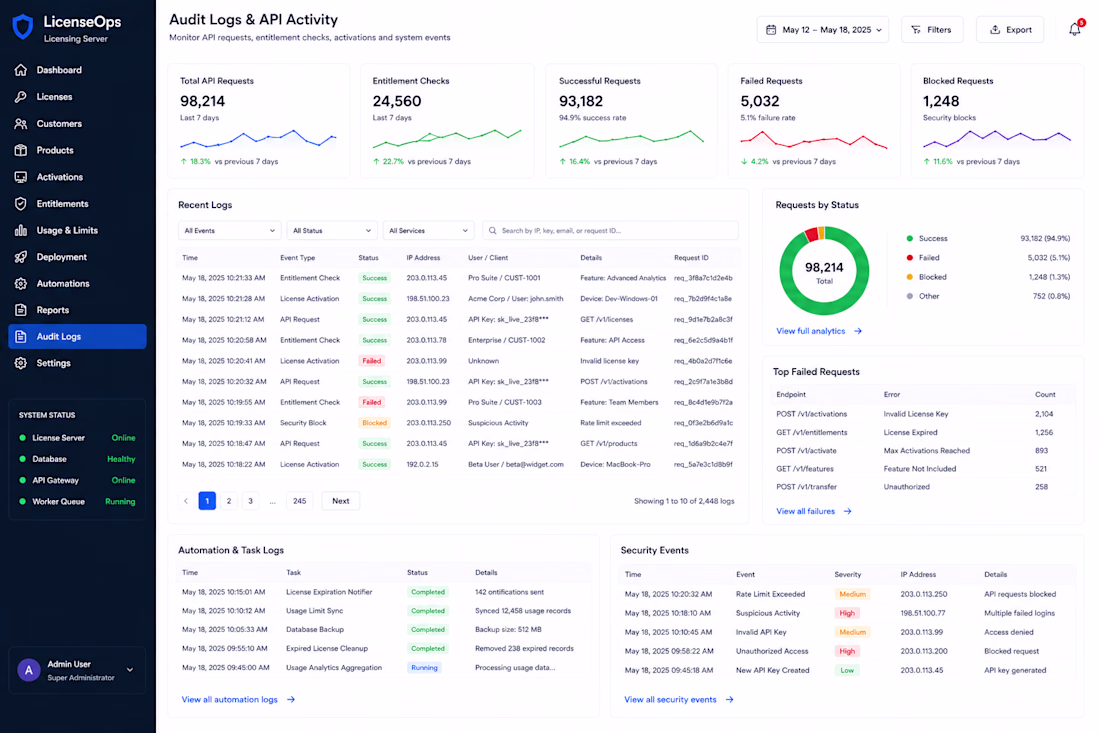Click arrow beside View full analytics
The image size is (1100, 733).
(x=858, y=331)
